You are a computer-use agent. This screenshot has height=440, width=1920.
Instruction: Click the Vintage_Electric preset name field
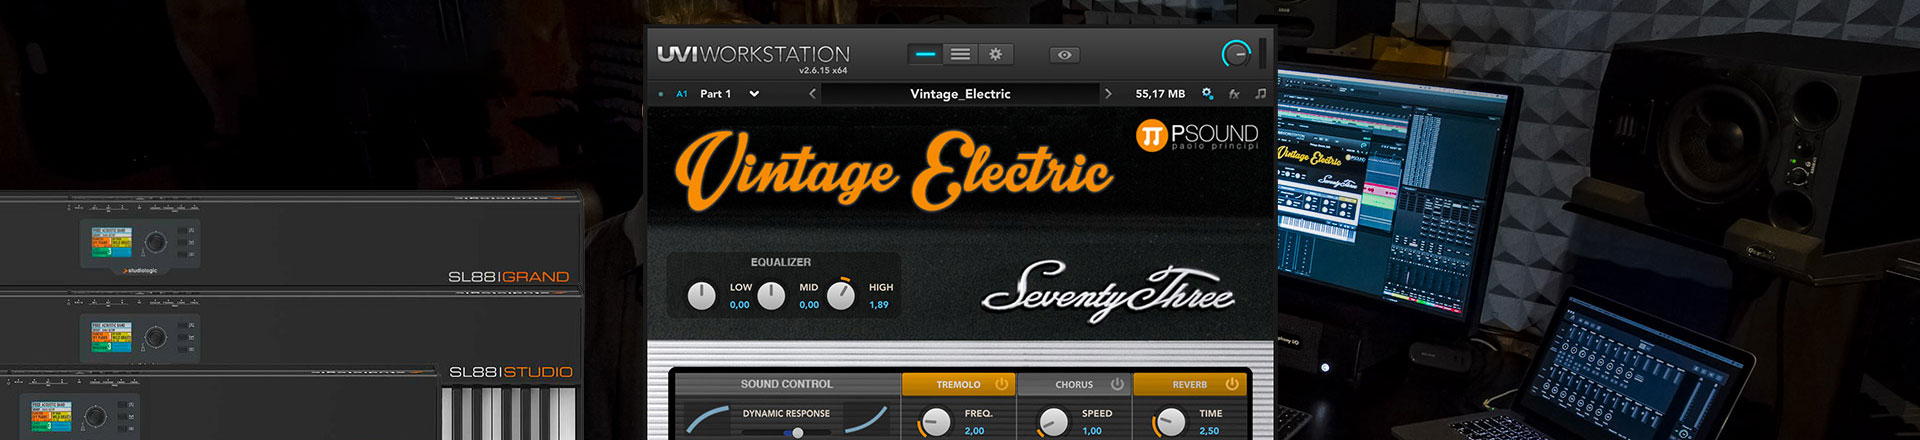960,94
